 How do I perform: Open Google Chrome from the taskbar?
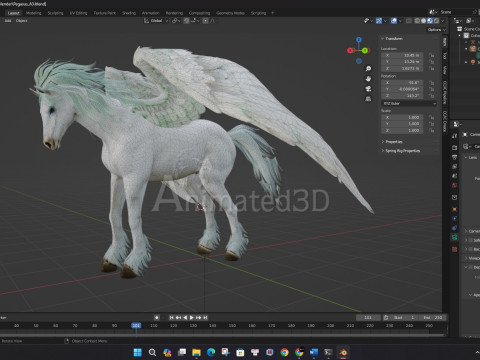click(x=284, y=352)
